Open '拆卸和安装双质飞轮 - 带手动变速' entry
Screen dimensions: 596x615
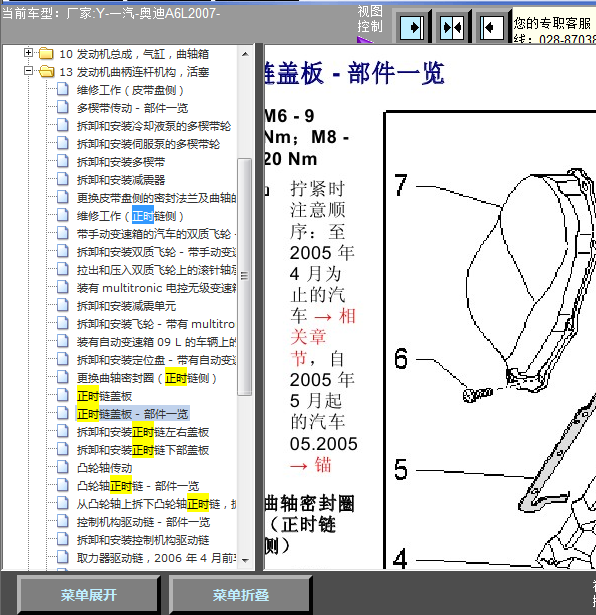tap(156, 252)
